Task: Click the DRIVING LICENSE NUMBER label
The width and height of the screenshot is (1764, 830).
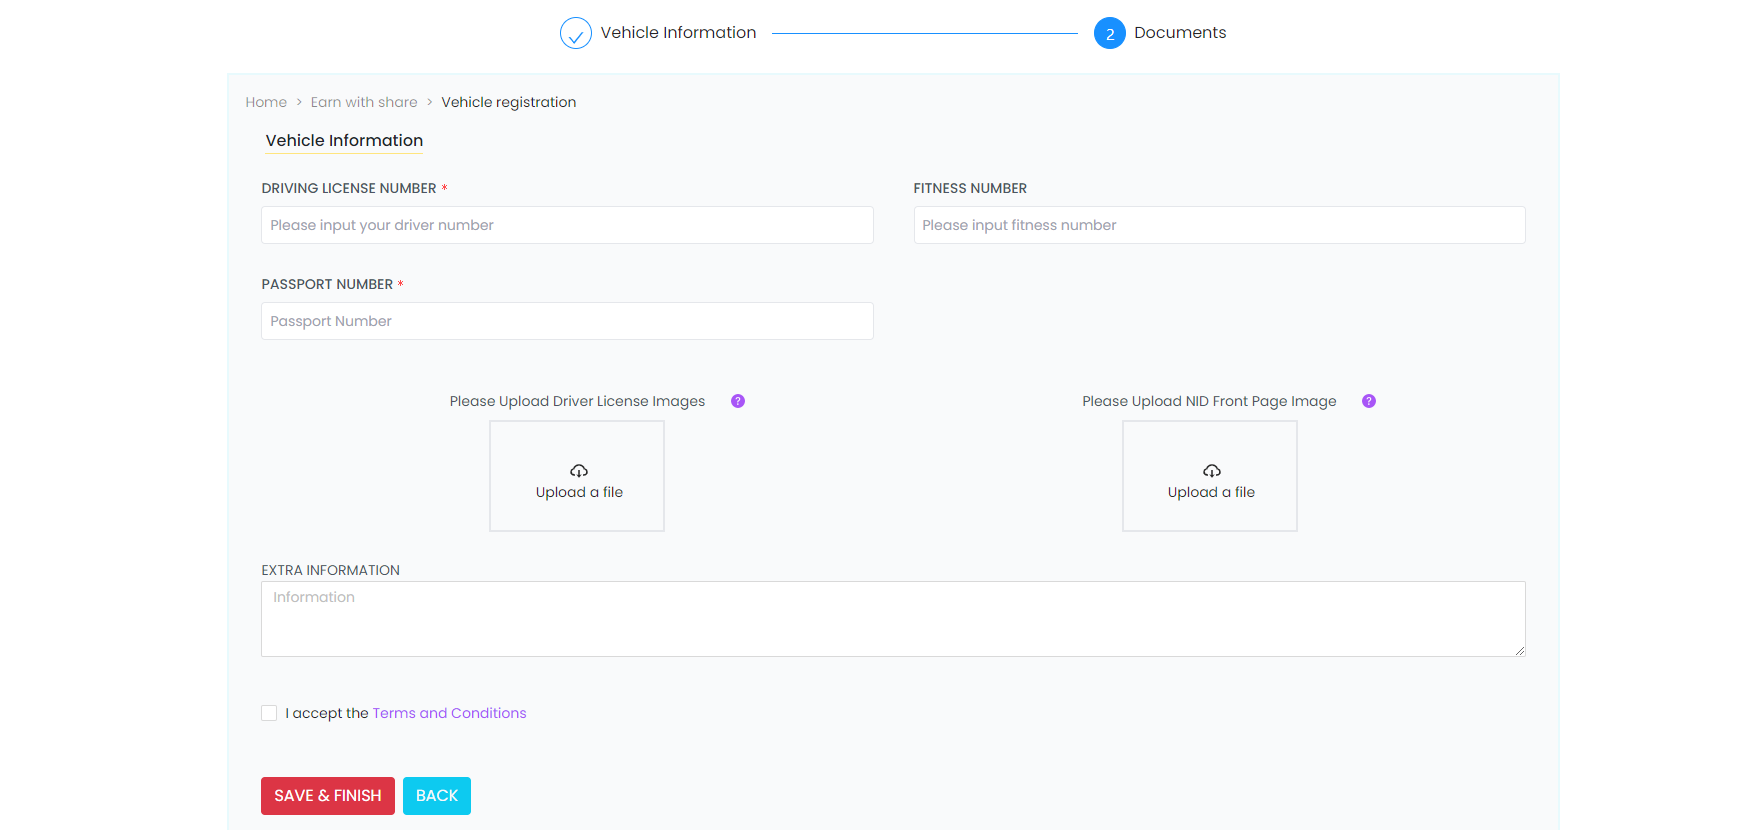Action: [349, 188]
